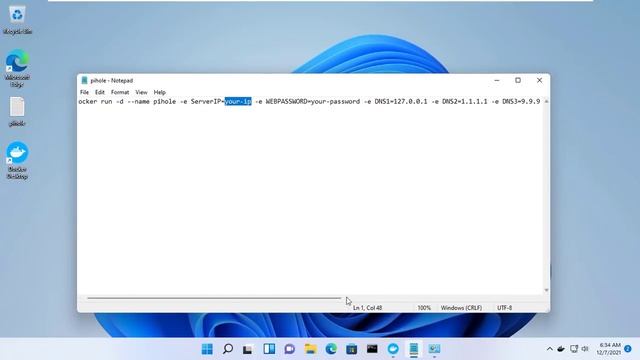Click the Docker whale tray icon
Viewport: 640px width, 360px height.
click(x=561, y=349)
